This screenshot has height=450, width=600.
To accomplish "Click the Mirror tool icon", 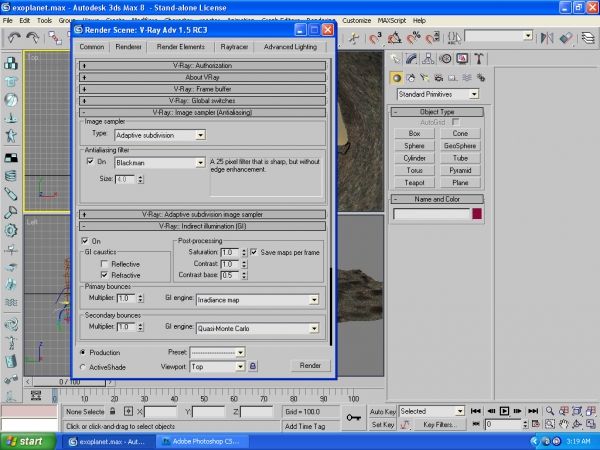I will [x=547, y=38].
